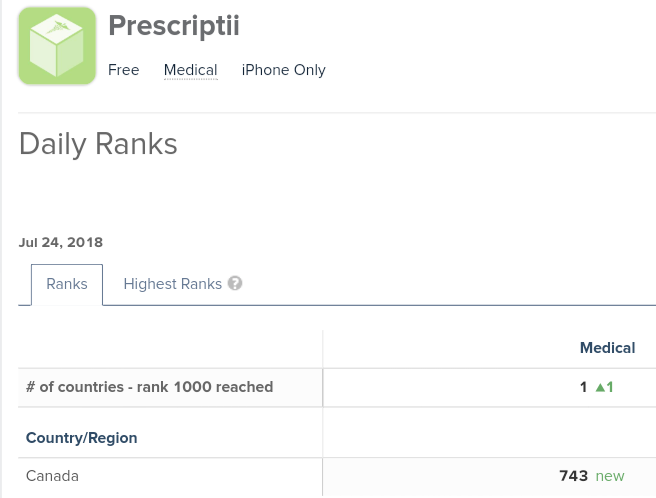Screen dimensions: 656x498
Task: Click the countries count value 1
Action: click(583, 387)
